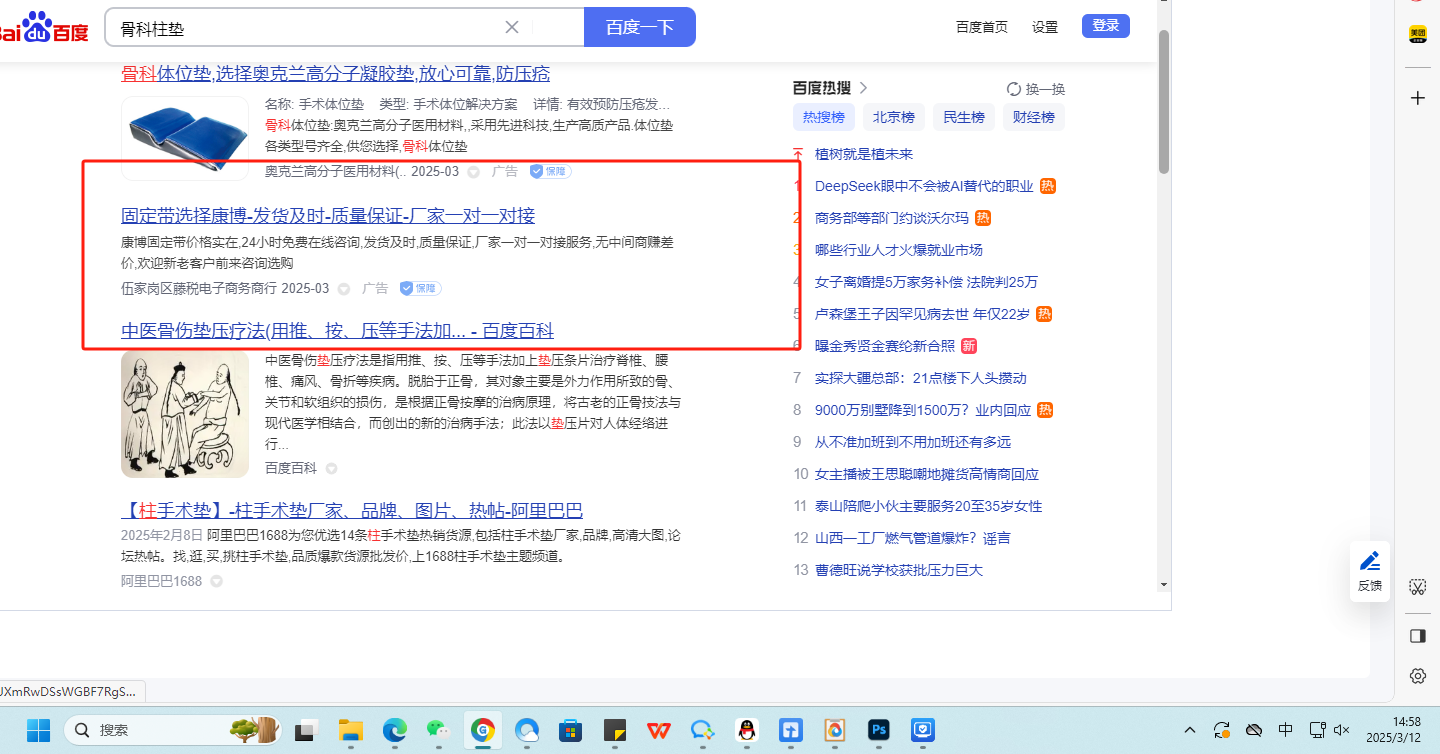Screen dimensions: 1440x754
Task: Open the sidebar settings gear icon
Action: click(x=1417, y=676)
